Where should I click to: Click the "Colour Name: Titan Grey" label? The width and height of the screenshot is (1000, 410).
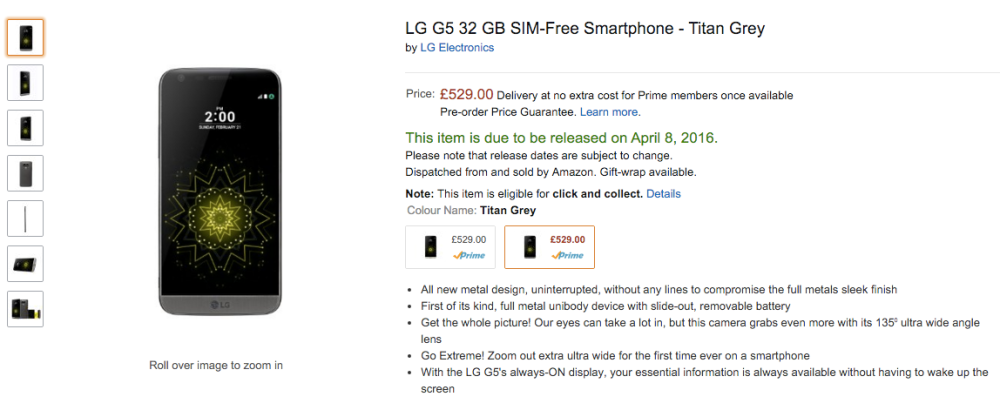pyautogui.click(x=471, y=210)
